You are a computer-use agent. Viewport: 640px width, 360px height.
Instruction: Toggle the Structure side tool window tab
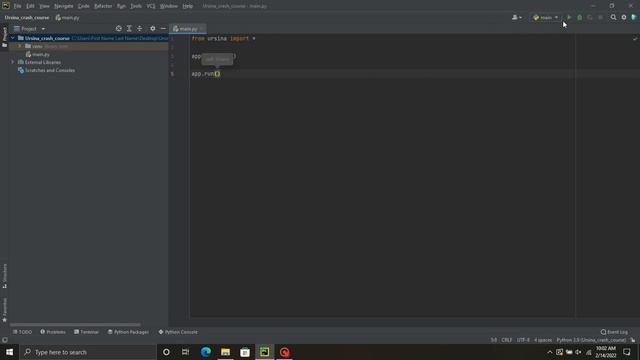click(x=4, y=276)
